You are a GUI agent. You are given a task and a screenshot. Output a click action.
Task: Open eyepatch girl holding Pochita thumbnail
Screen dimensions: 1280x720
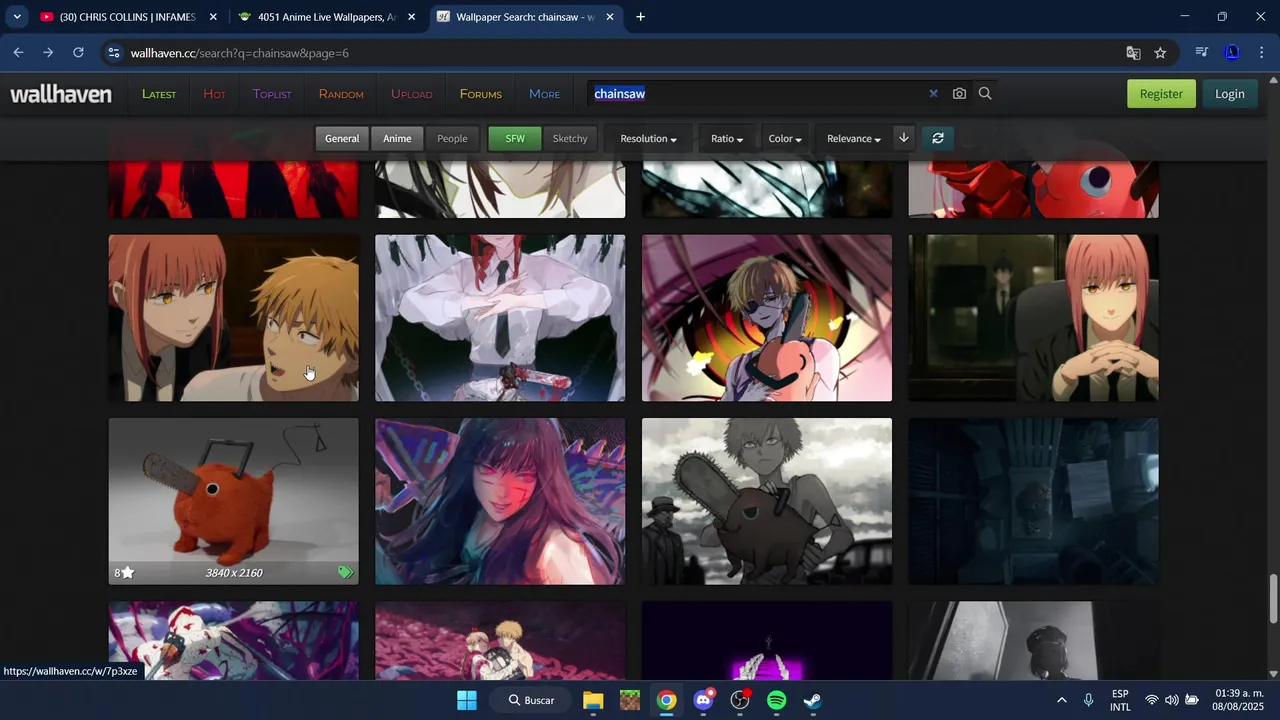[x=767, y=318]
